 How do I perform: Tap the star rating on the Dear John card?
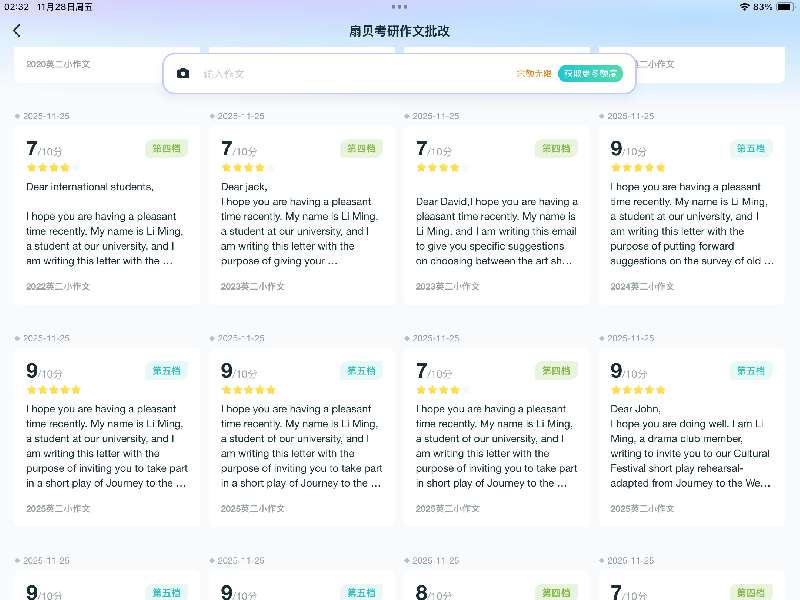[638, 390]
